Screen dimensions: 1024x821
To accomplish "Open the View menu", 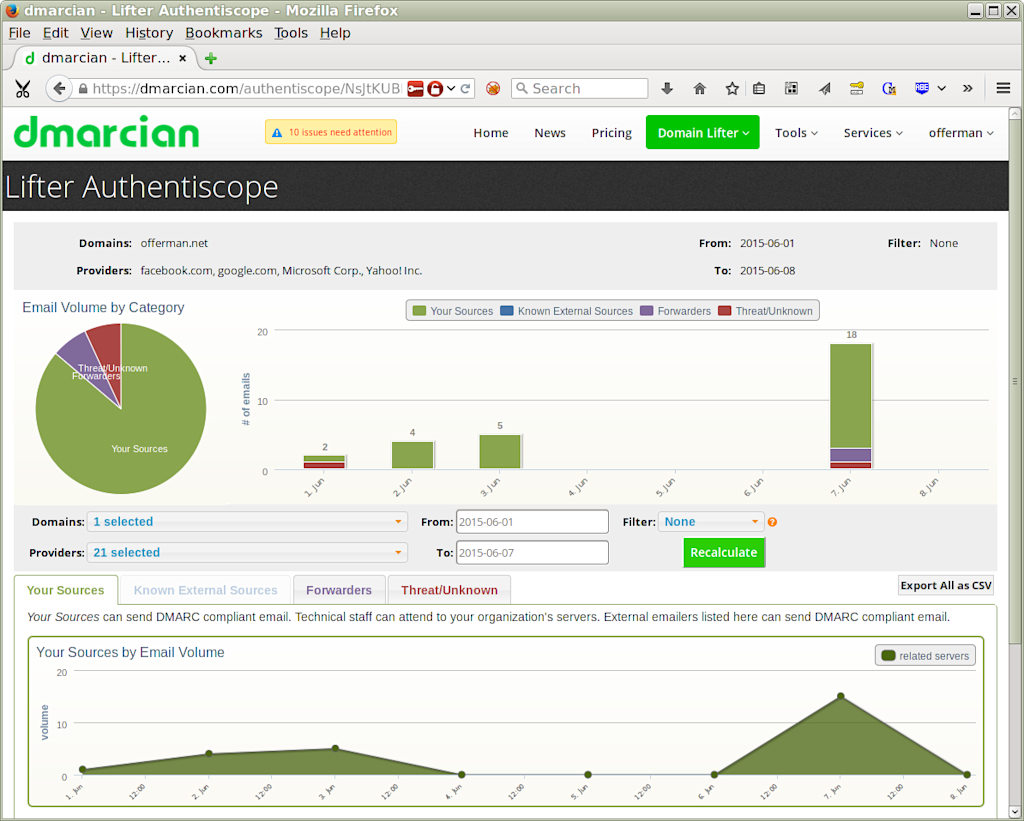I will coord(96,33).
